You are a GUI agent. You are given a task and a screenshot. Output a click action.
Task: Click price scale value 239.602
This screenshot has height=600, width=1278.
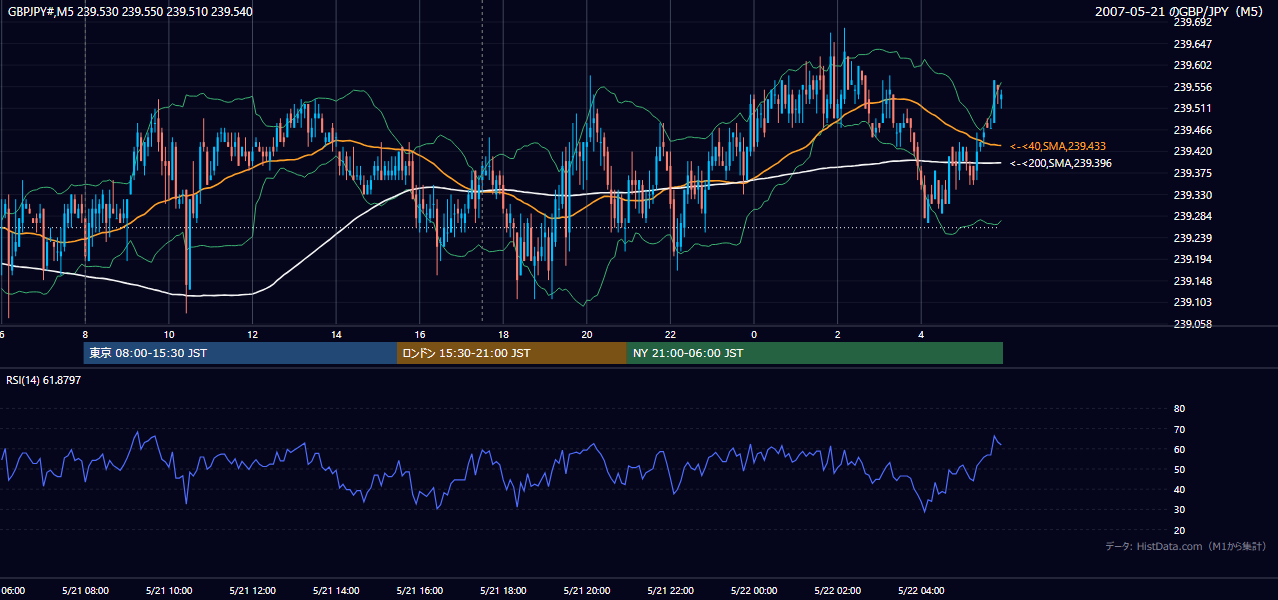1192,65
